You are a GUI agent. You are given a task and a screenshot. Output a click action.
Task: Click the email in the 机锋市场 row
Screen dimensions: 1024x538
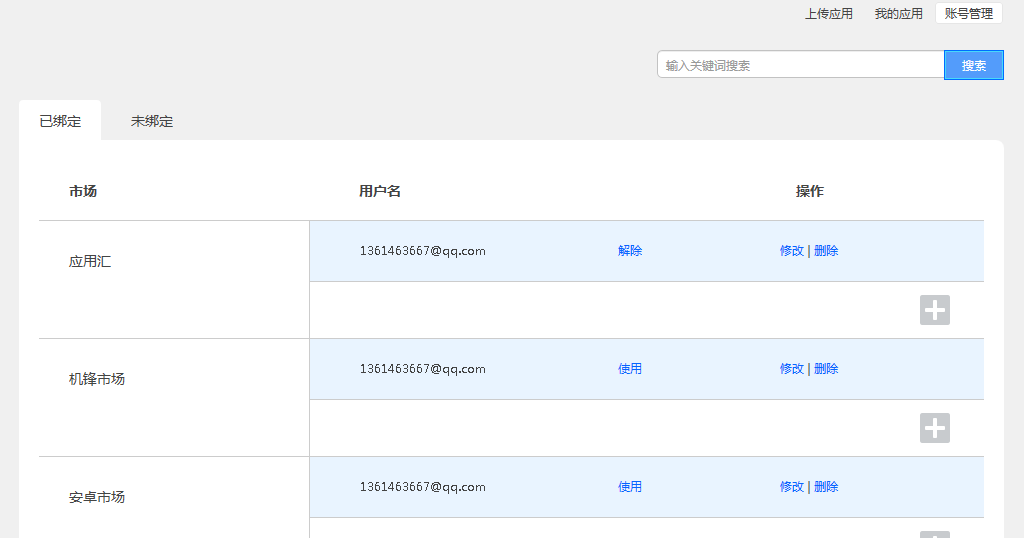(x=423, y=369)
